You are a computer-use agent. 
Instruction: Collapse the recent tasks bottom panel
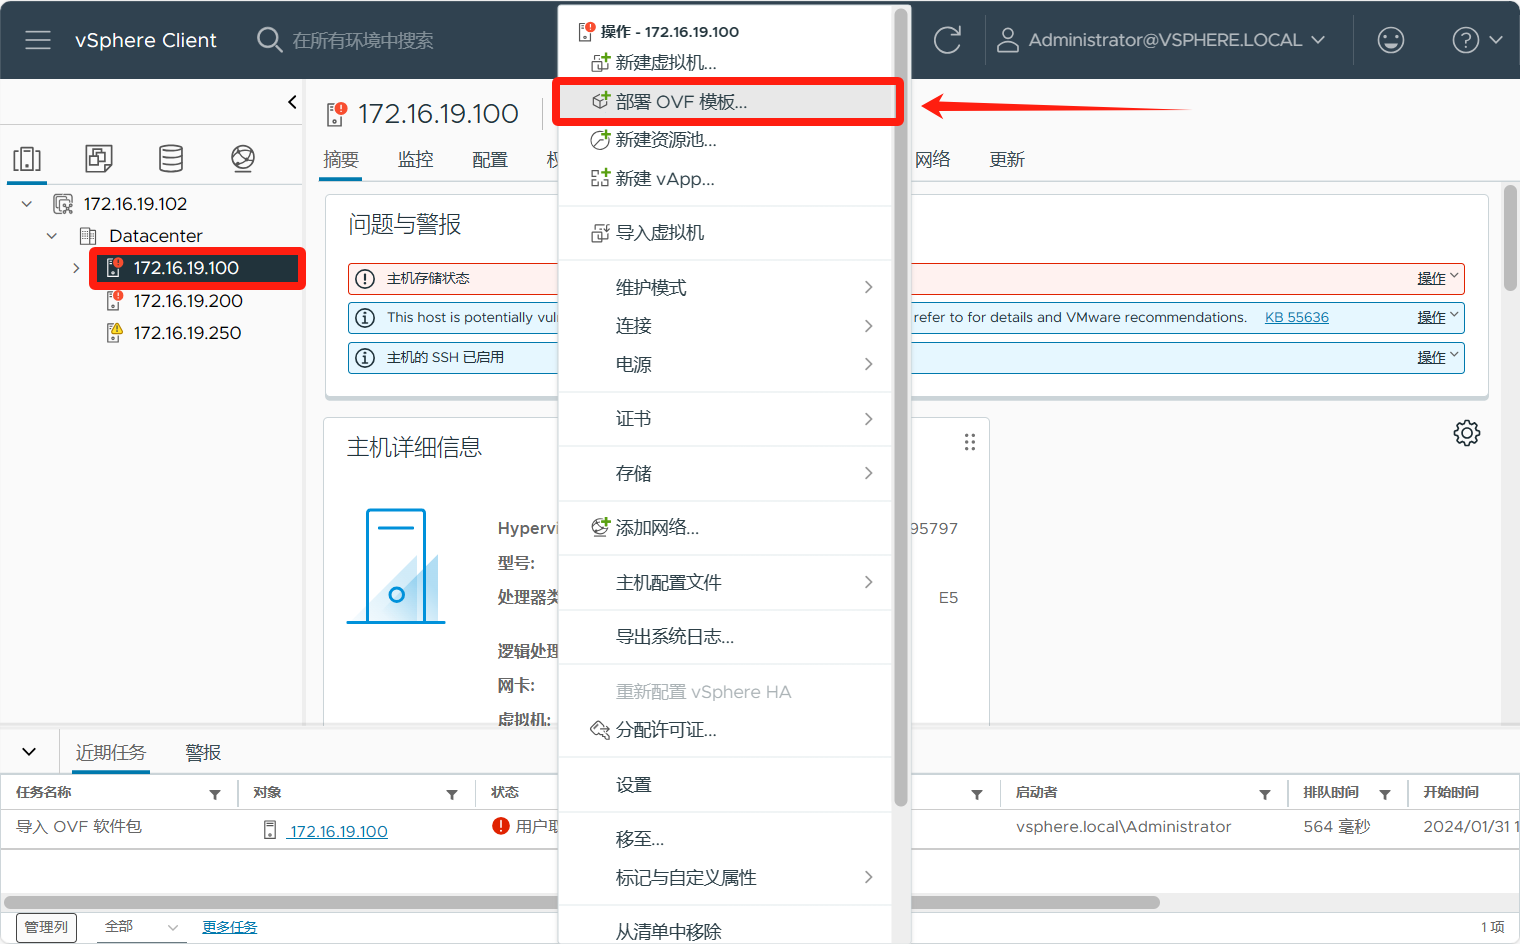pyautogui.click(x=29, y=752)
